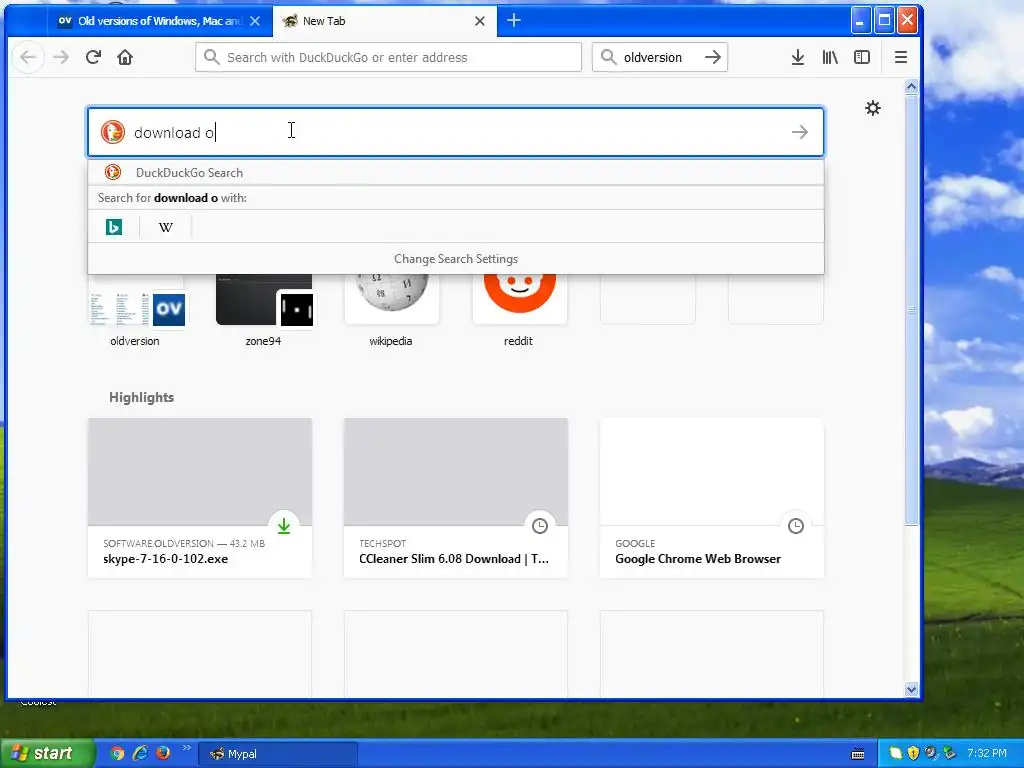This screenshot has width=1024, height=768.
Task: Submit the oldversion search with its arrow
Action: [x=713, y=57]
